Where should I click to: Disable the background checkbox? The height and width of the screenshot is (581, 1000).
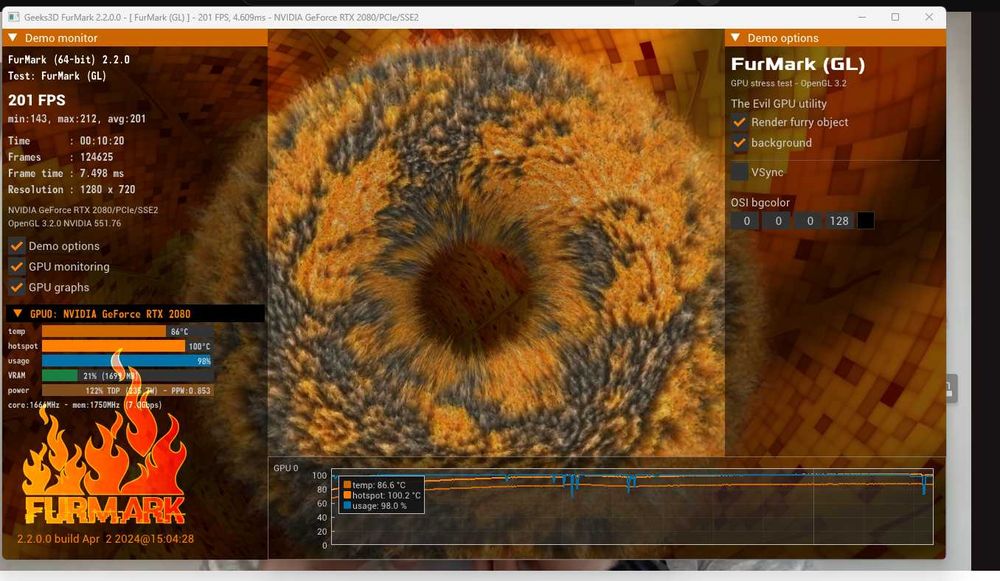(x=739, y=143)
